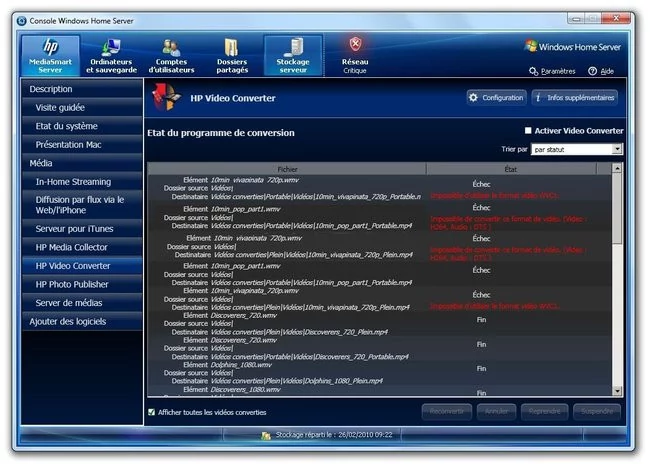Open Stockage serveur section

coord(293,56)
